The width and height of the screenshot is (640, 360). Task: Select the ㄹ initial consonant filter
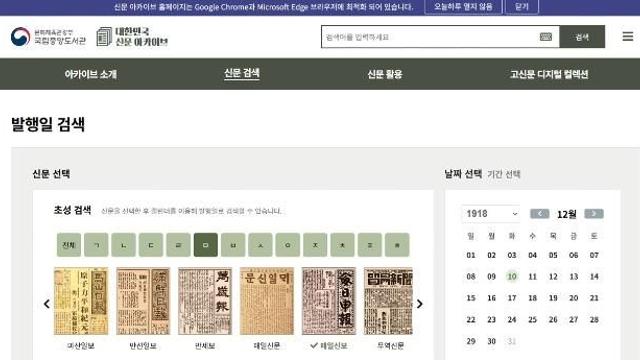pyautogui.click(x=178, y=245)
